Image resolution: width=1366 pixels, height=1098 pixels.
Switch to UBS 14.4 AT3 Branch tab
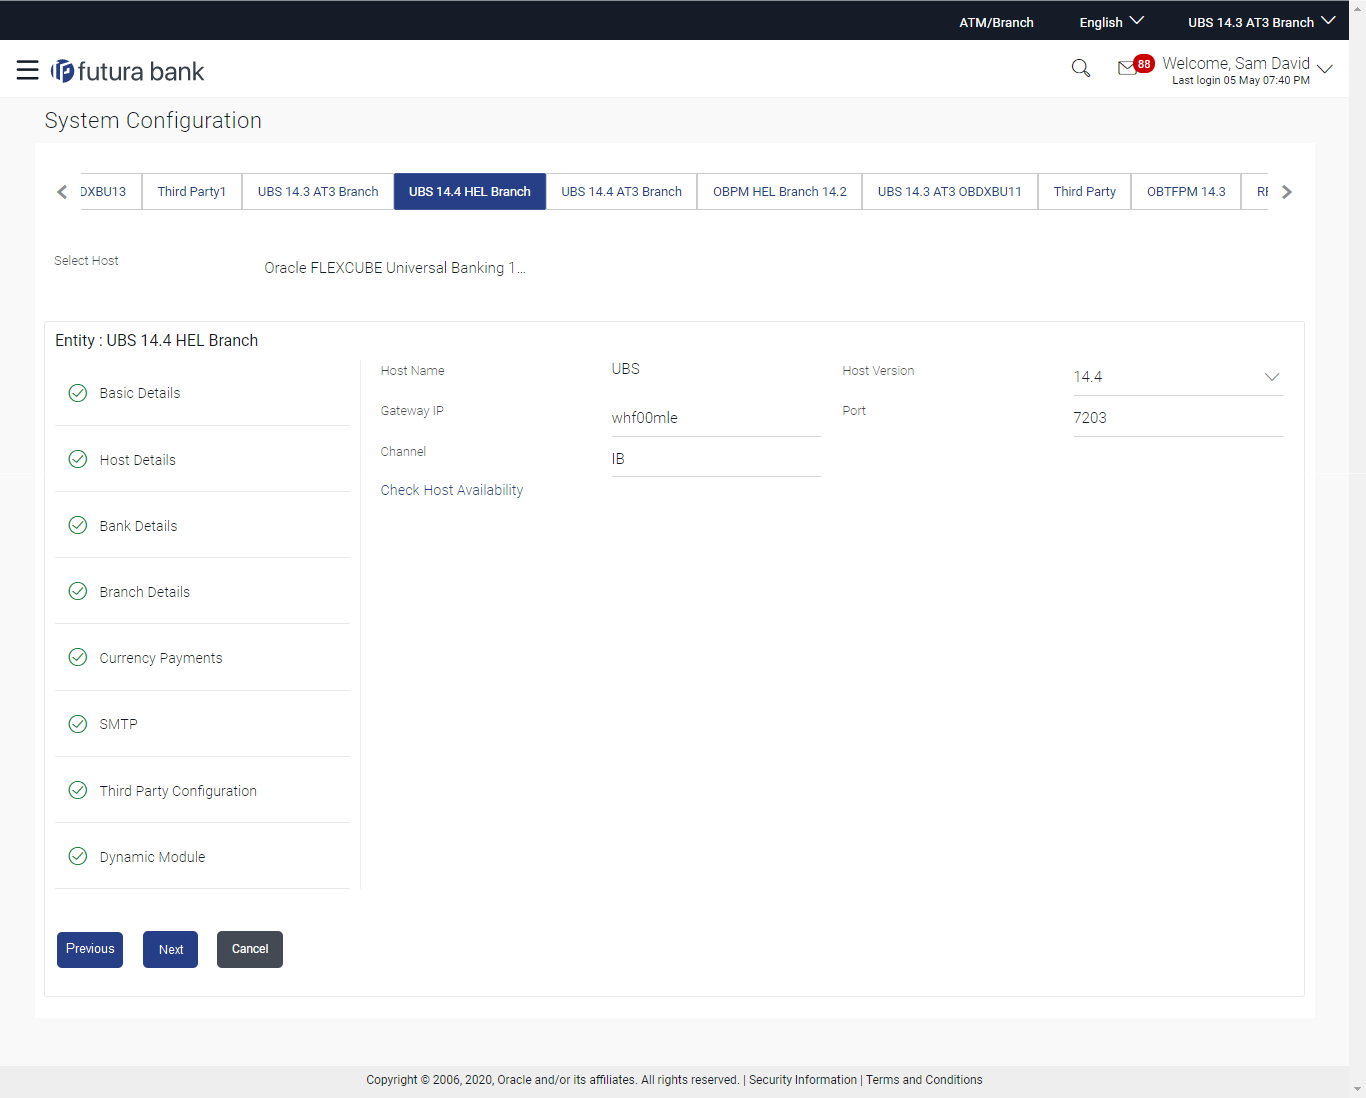[621, 191]
